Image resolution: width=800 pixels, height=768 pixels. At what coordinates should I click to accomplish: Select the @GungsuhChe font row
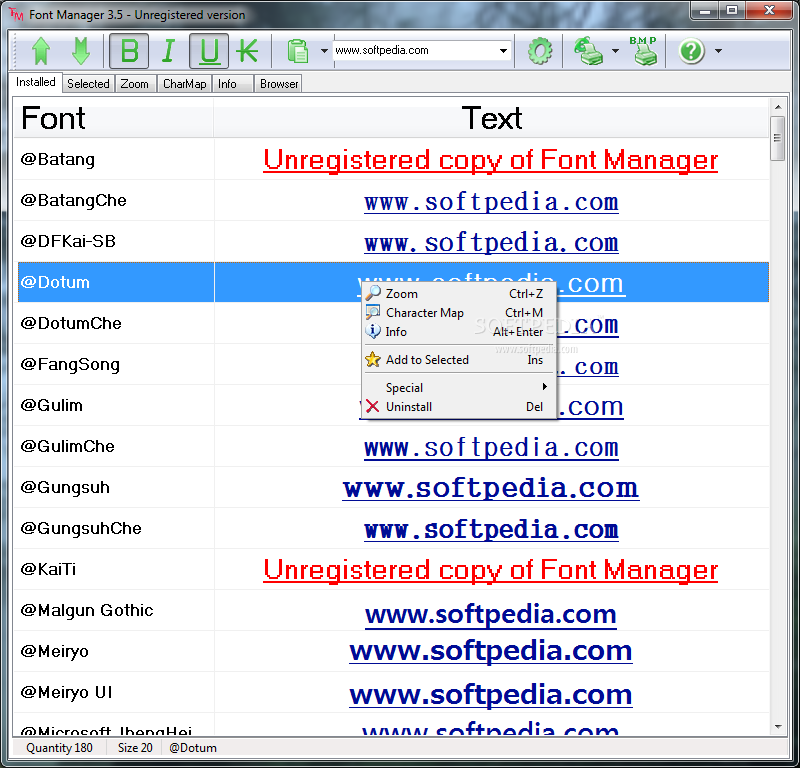pyautogui.click(x=391, y=528)
